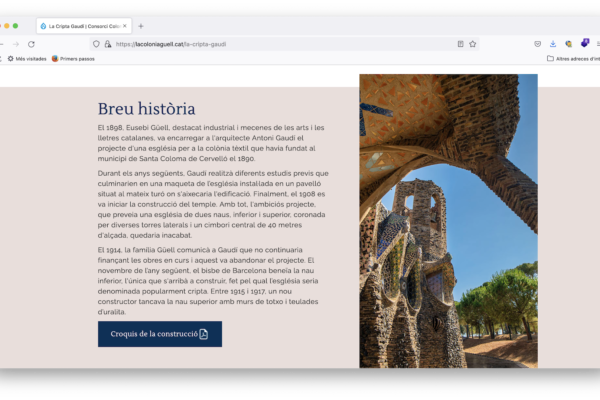This screenshot has width=600, height=400.
Task: Toggle reader view in address bar
Action: tap(460, 44)
